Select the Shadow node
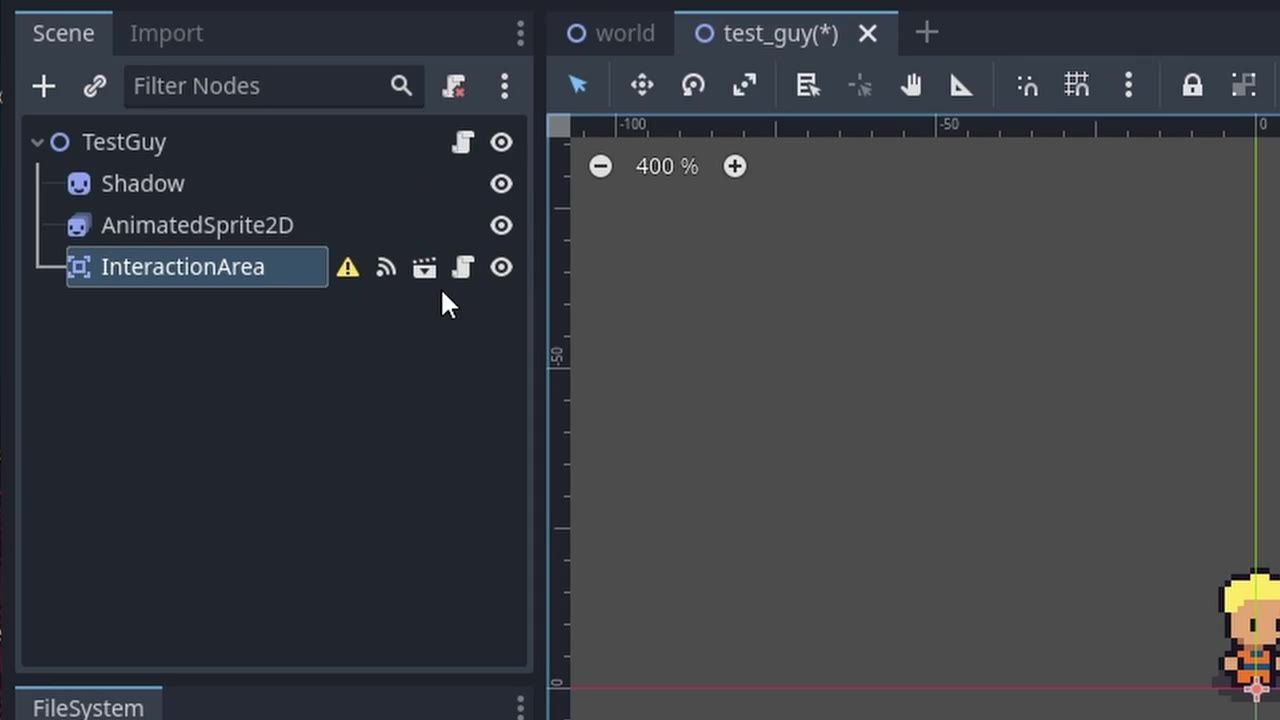This screenshot has width=1280, height=720. (143, 184)
